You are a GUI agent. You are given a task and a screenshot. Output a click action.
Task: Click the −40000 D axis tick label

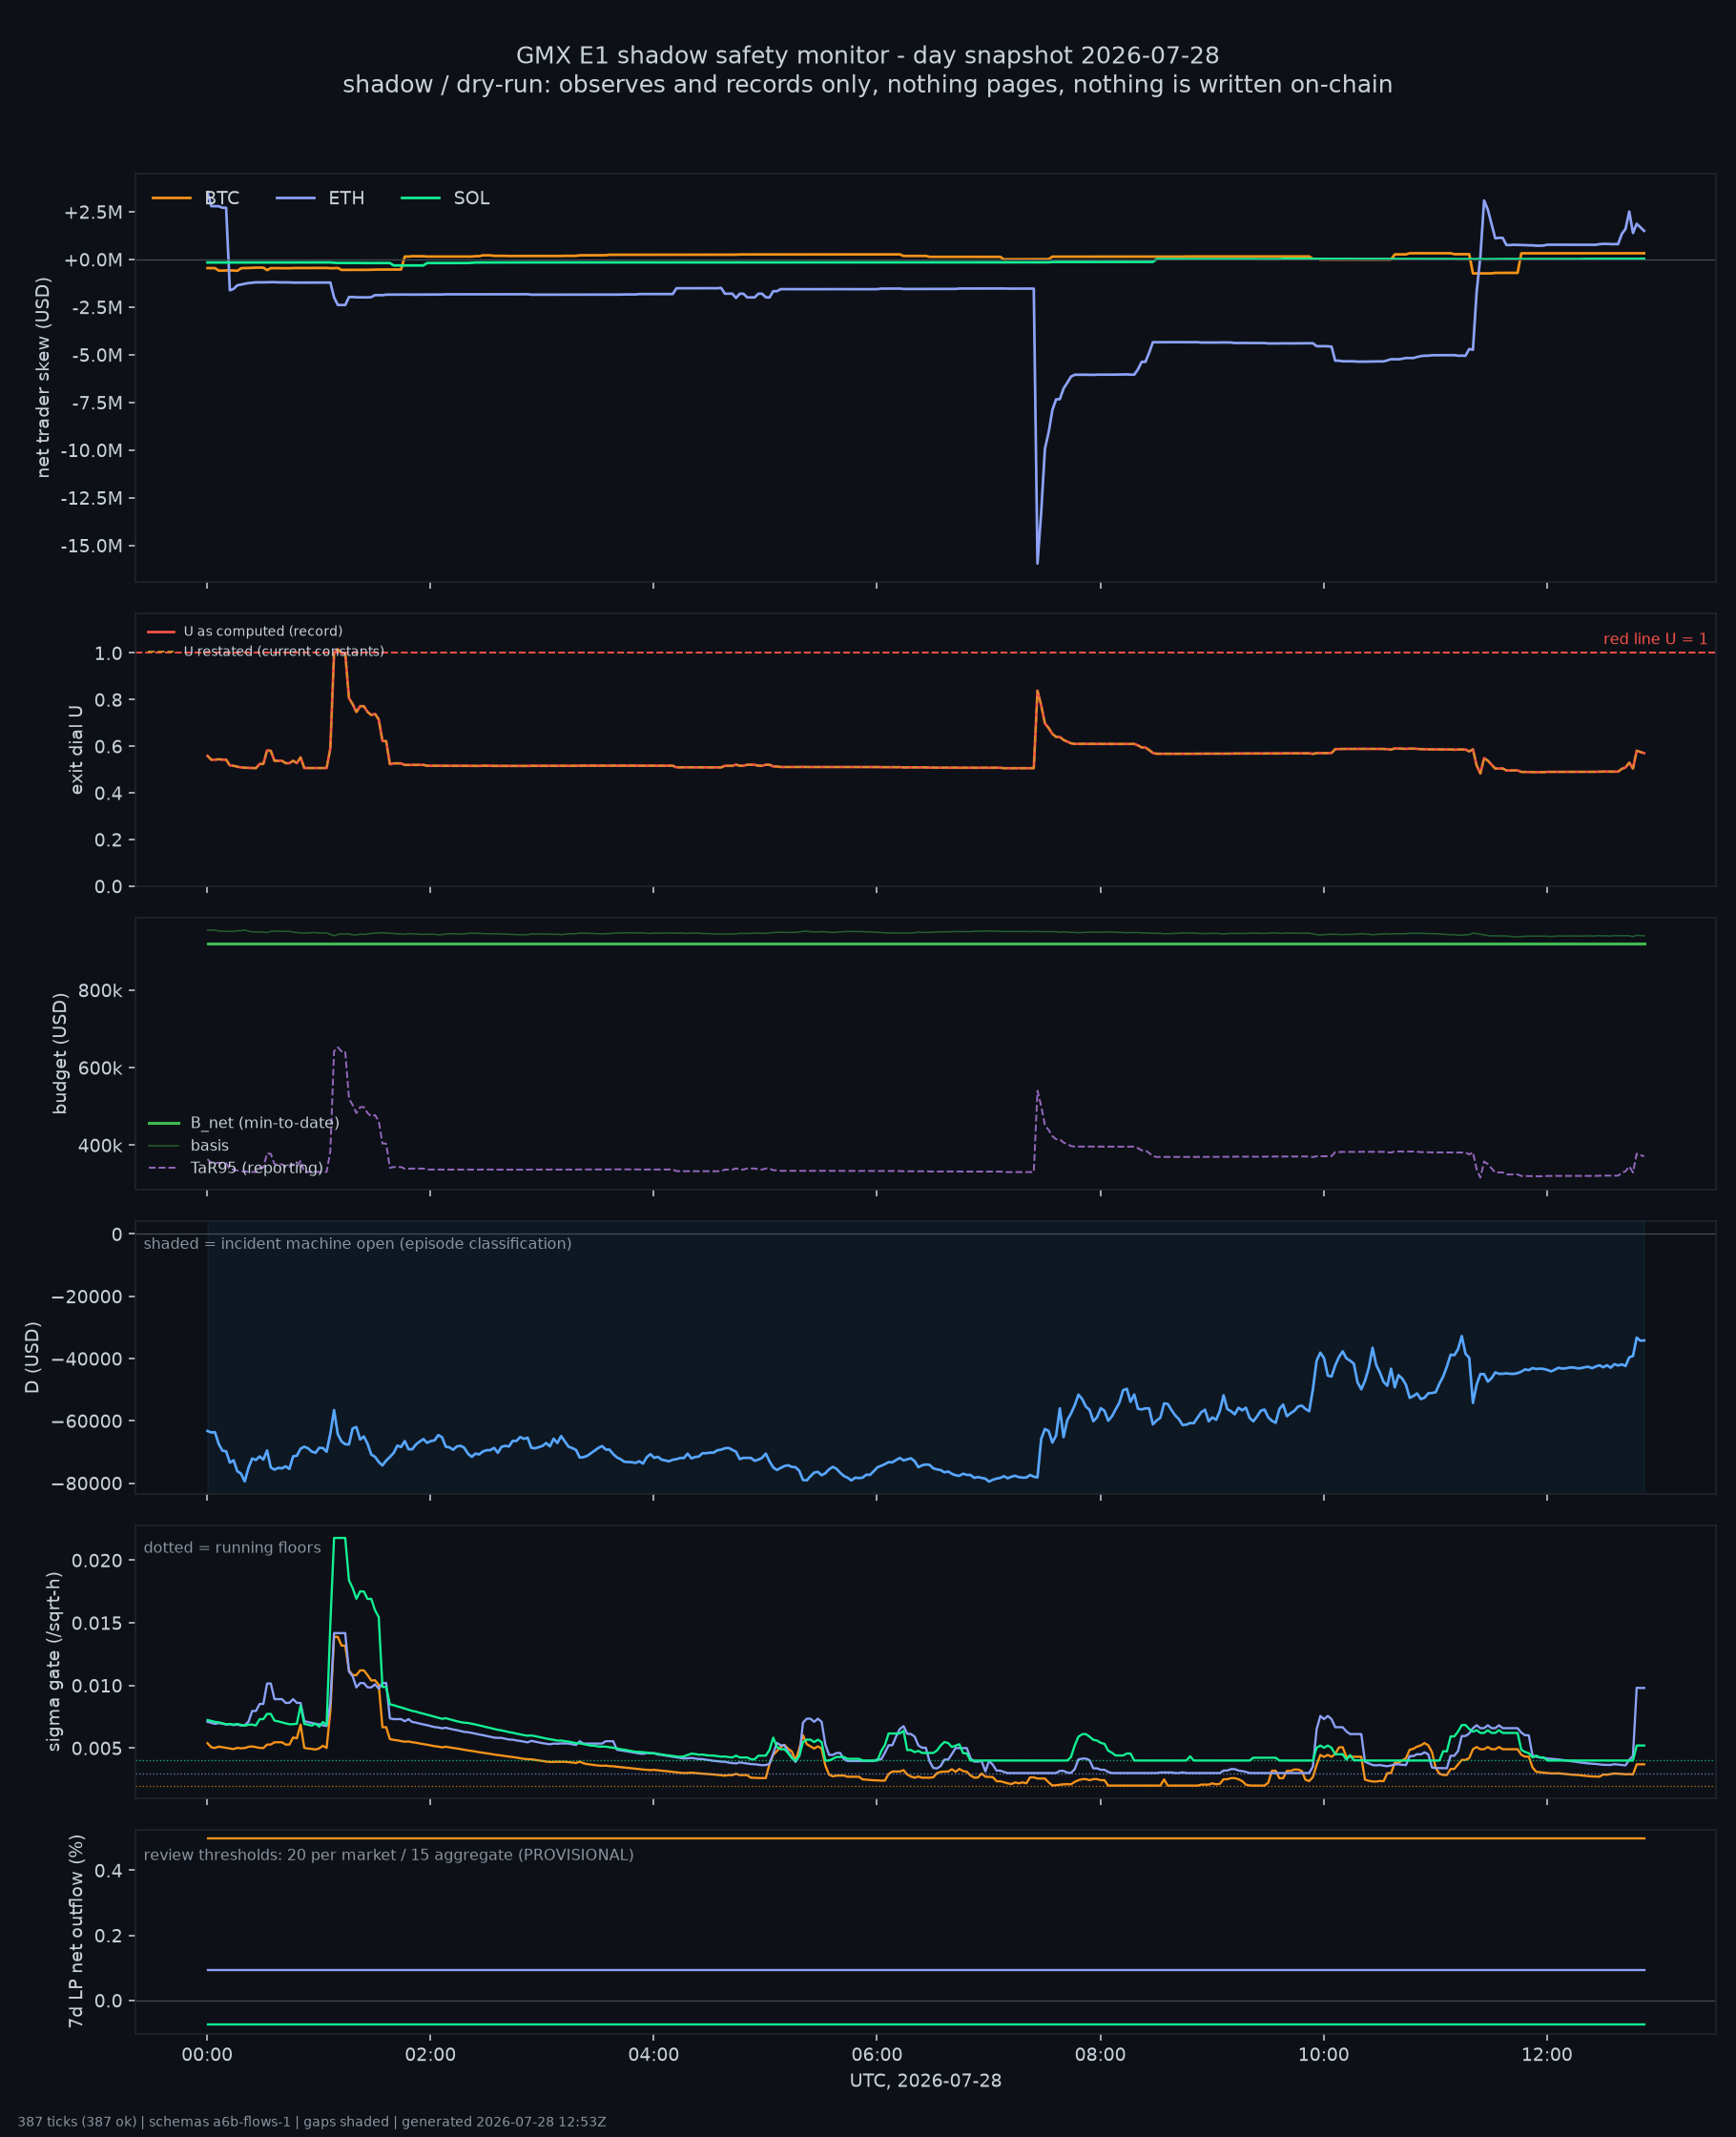pos(88,1359)
